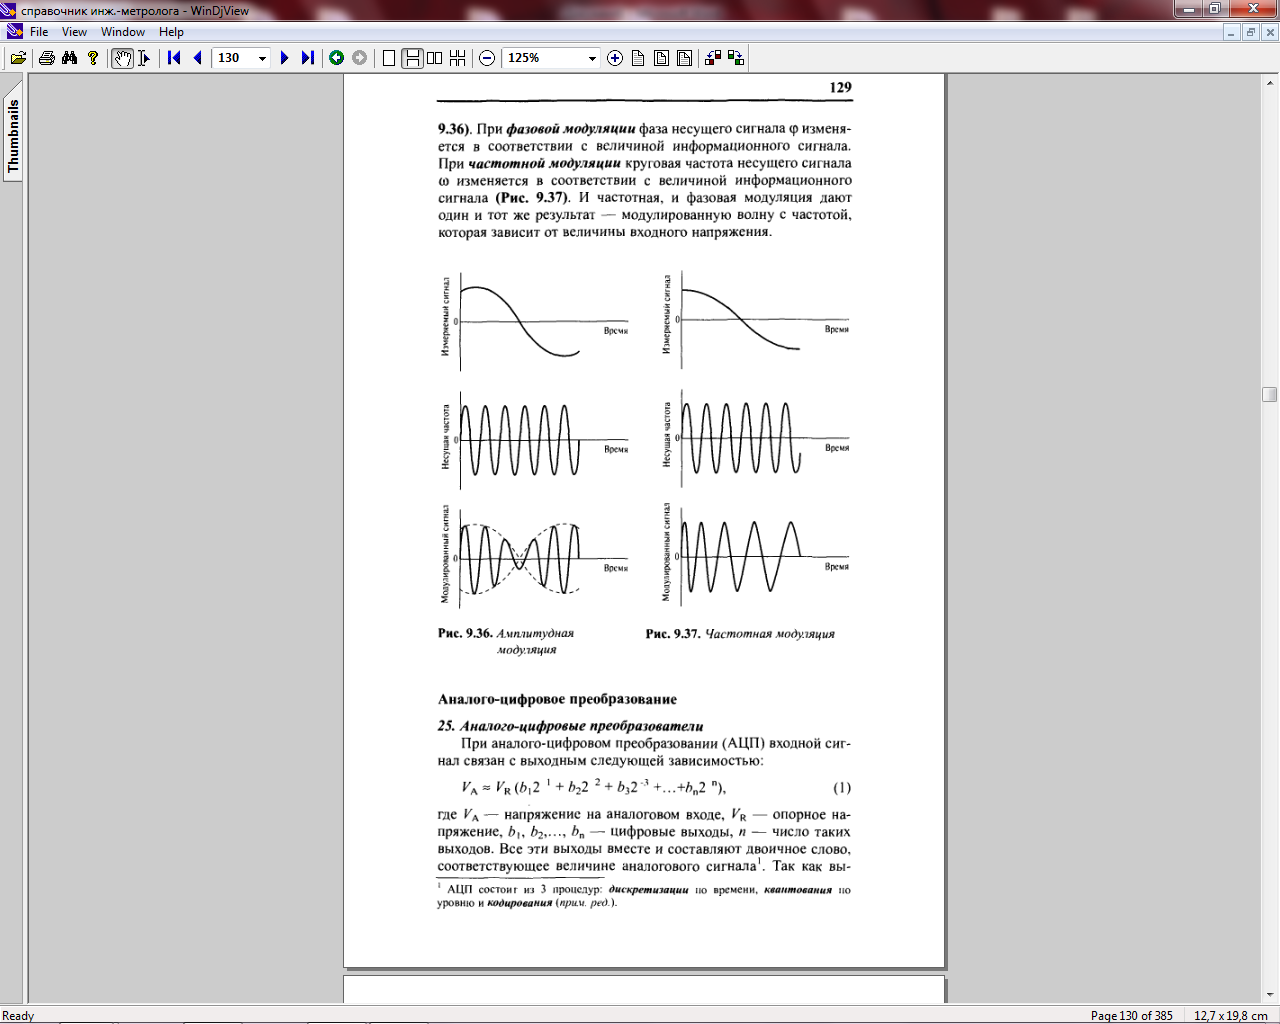Click the first page-fit icon after zoom in
This screenshot has width=1280, height=1024.
pos(638,58)
